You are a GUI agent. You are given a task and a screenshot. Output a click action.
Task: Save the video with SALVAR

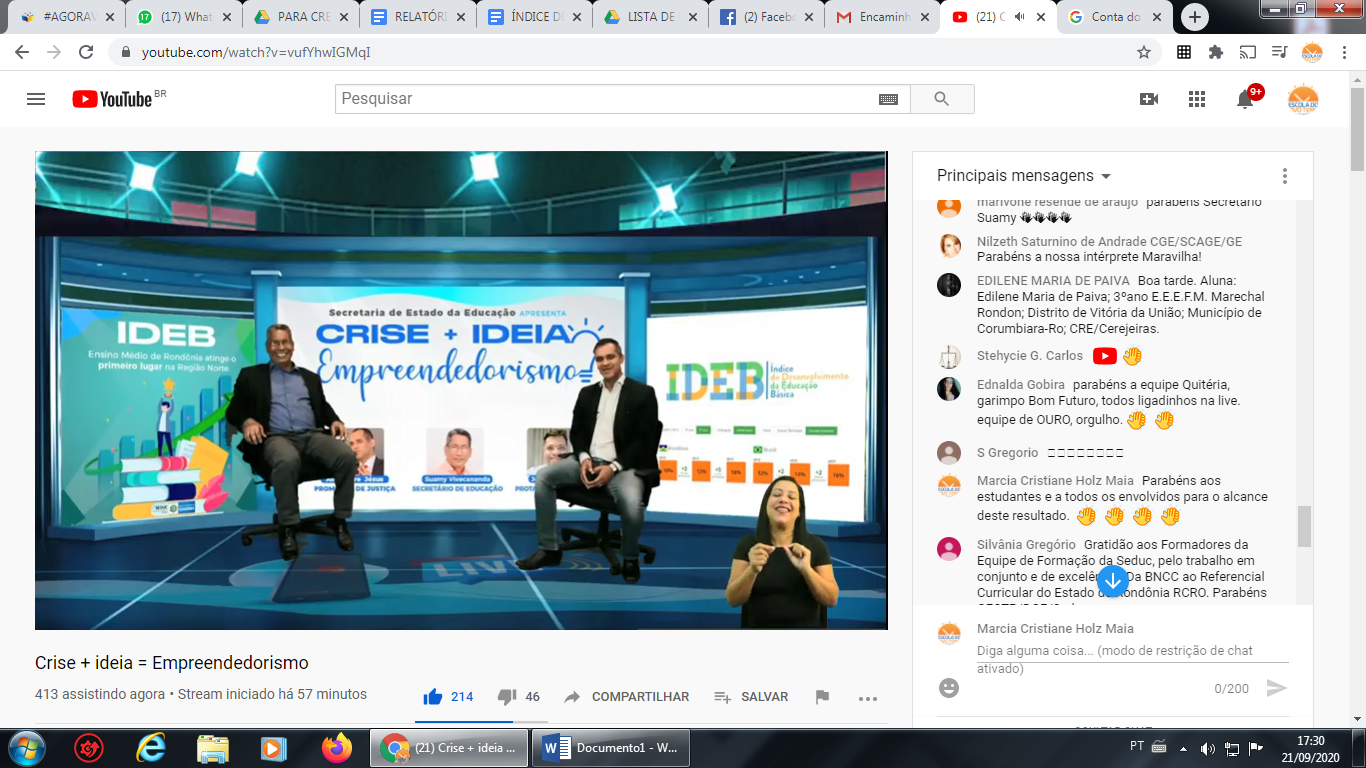click(x=751, y=697)
